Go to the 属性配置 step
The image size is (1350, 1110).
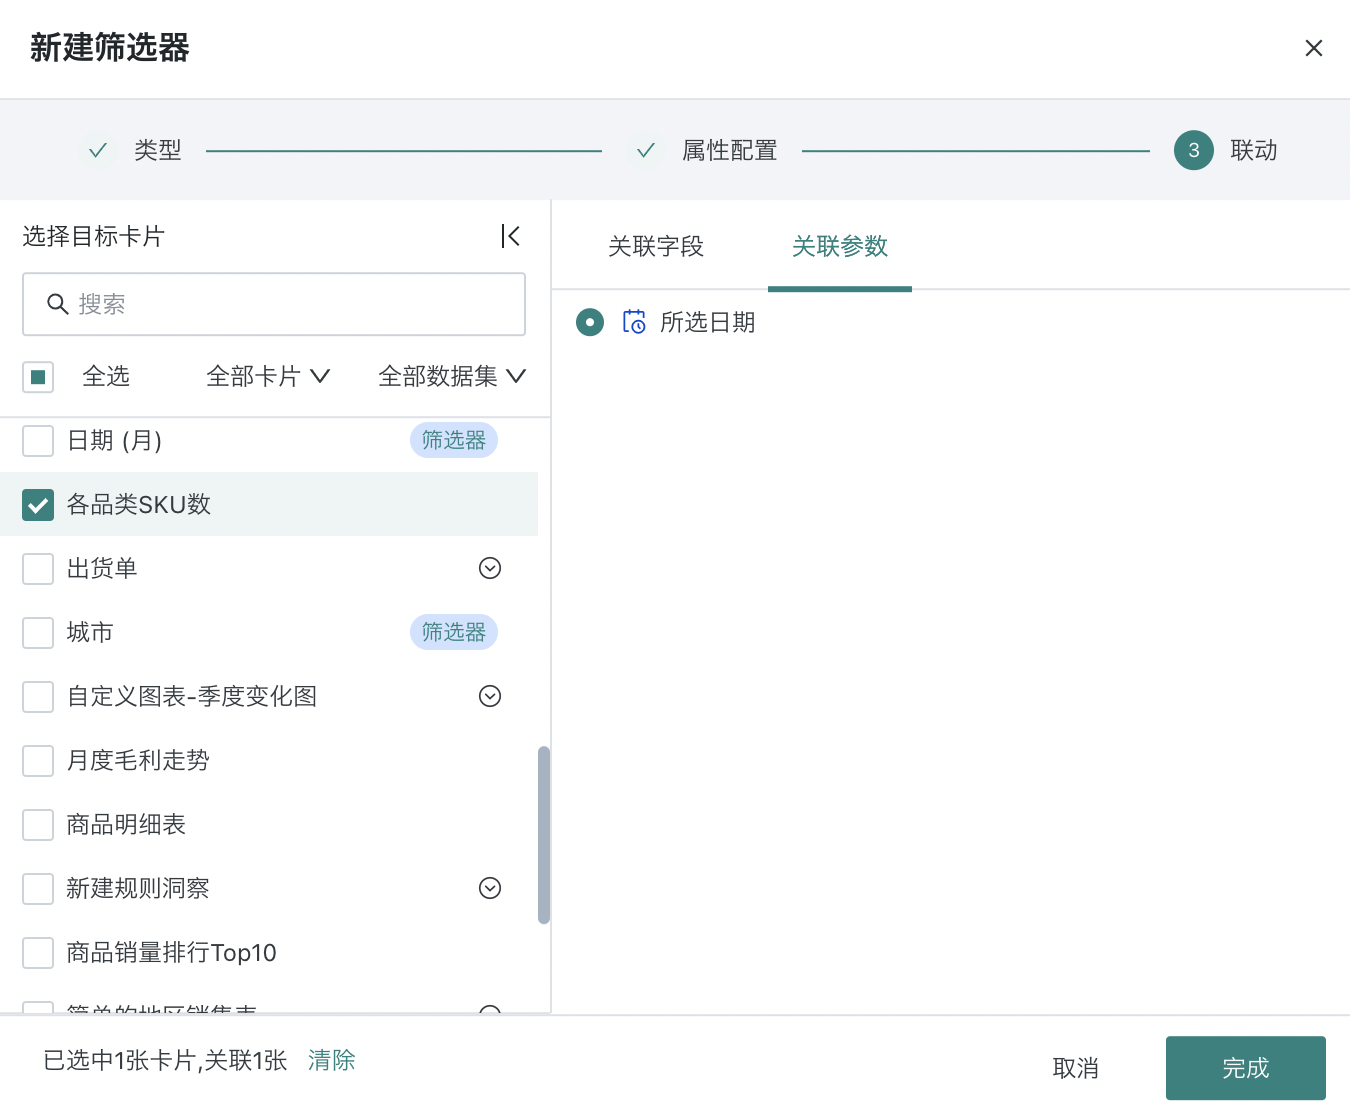tap(730, 150)
